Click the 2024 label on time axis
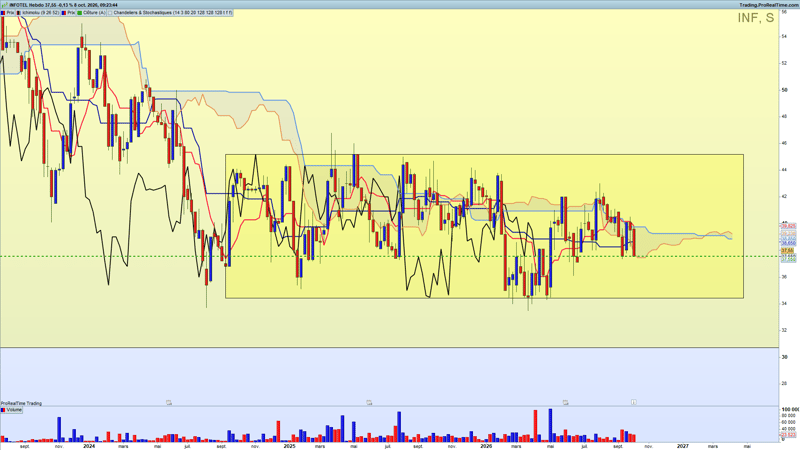Screen dimensions: 800x450 [89, 446]
